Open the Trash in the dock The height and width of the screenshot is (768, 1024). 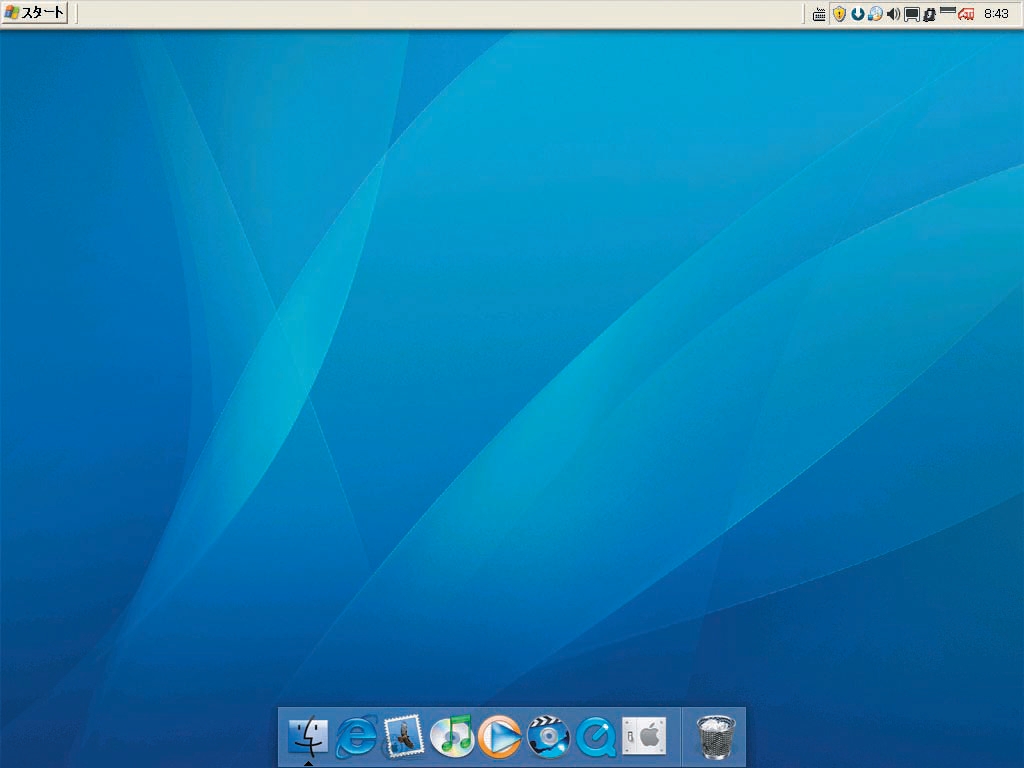tap(716, 737)
